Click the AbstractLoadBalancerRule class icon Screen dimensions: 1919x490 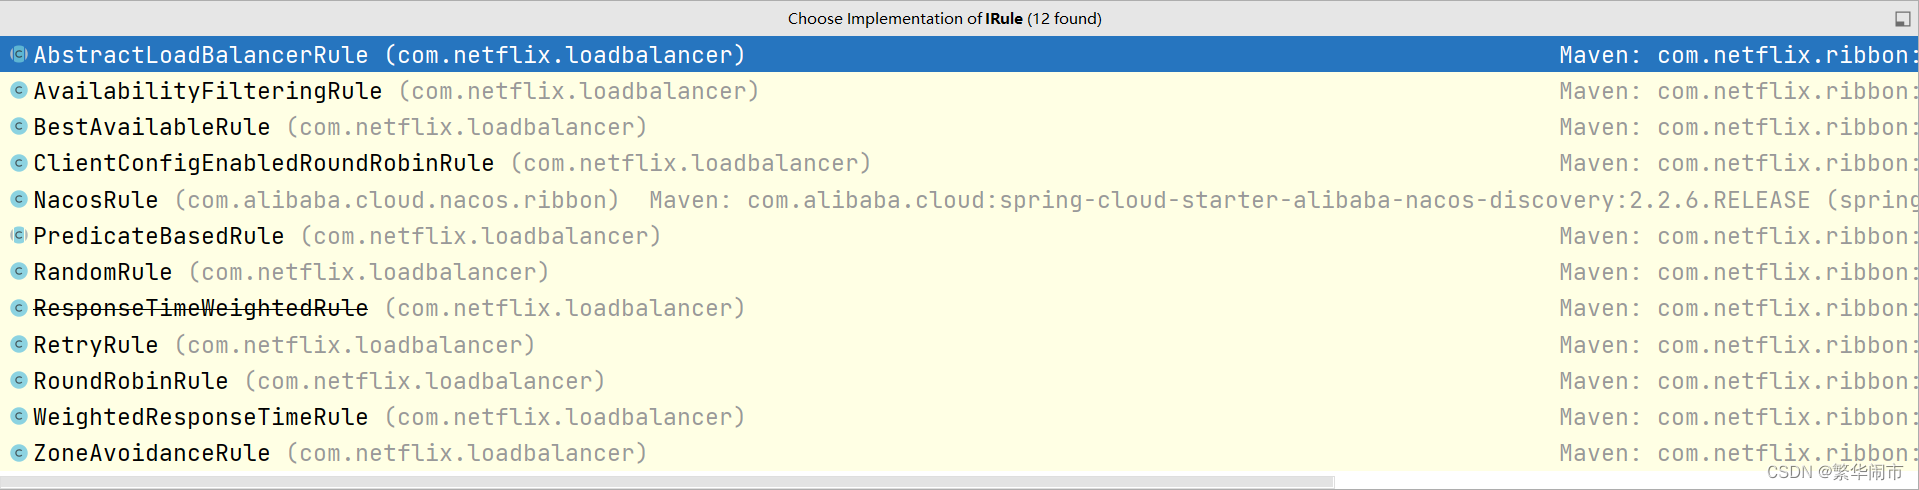click(x=18, y=55)
